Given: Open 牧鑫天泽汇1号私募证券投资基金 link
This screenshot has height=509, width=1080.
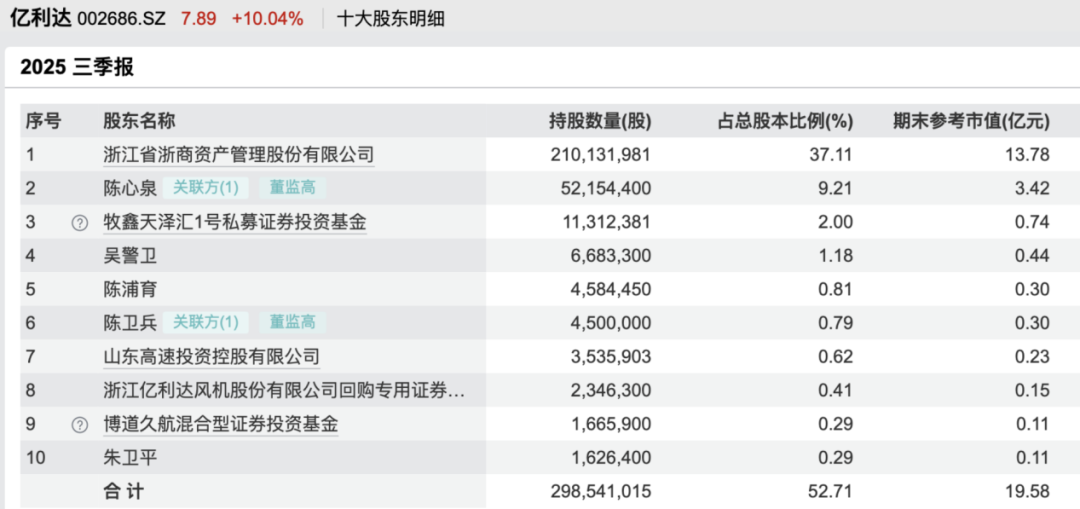Looking at the screenshot, I should tap(235, 222).
